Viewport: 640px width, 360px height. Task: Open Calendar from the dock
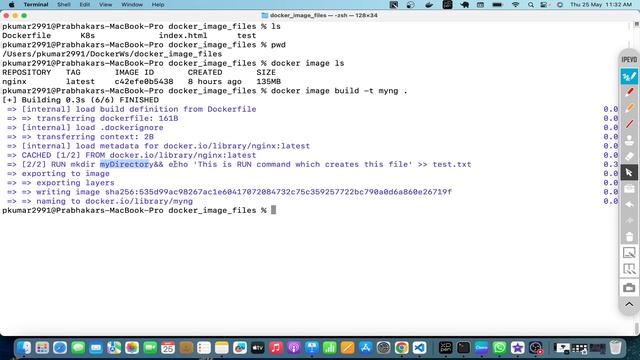[168, 348]
